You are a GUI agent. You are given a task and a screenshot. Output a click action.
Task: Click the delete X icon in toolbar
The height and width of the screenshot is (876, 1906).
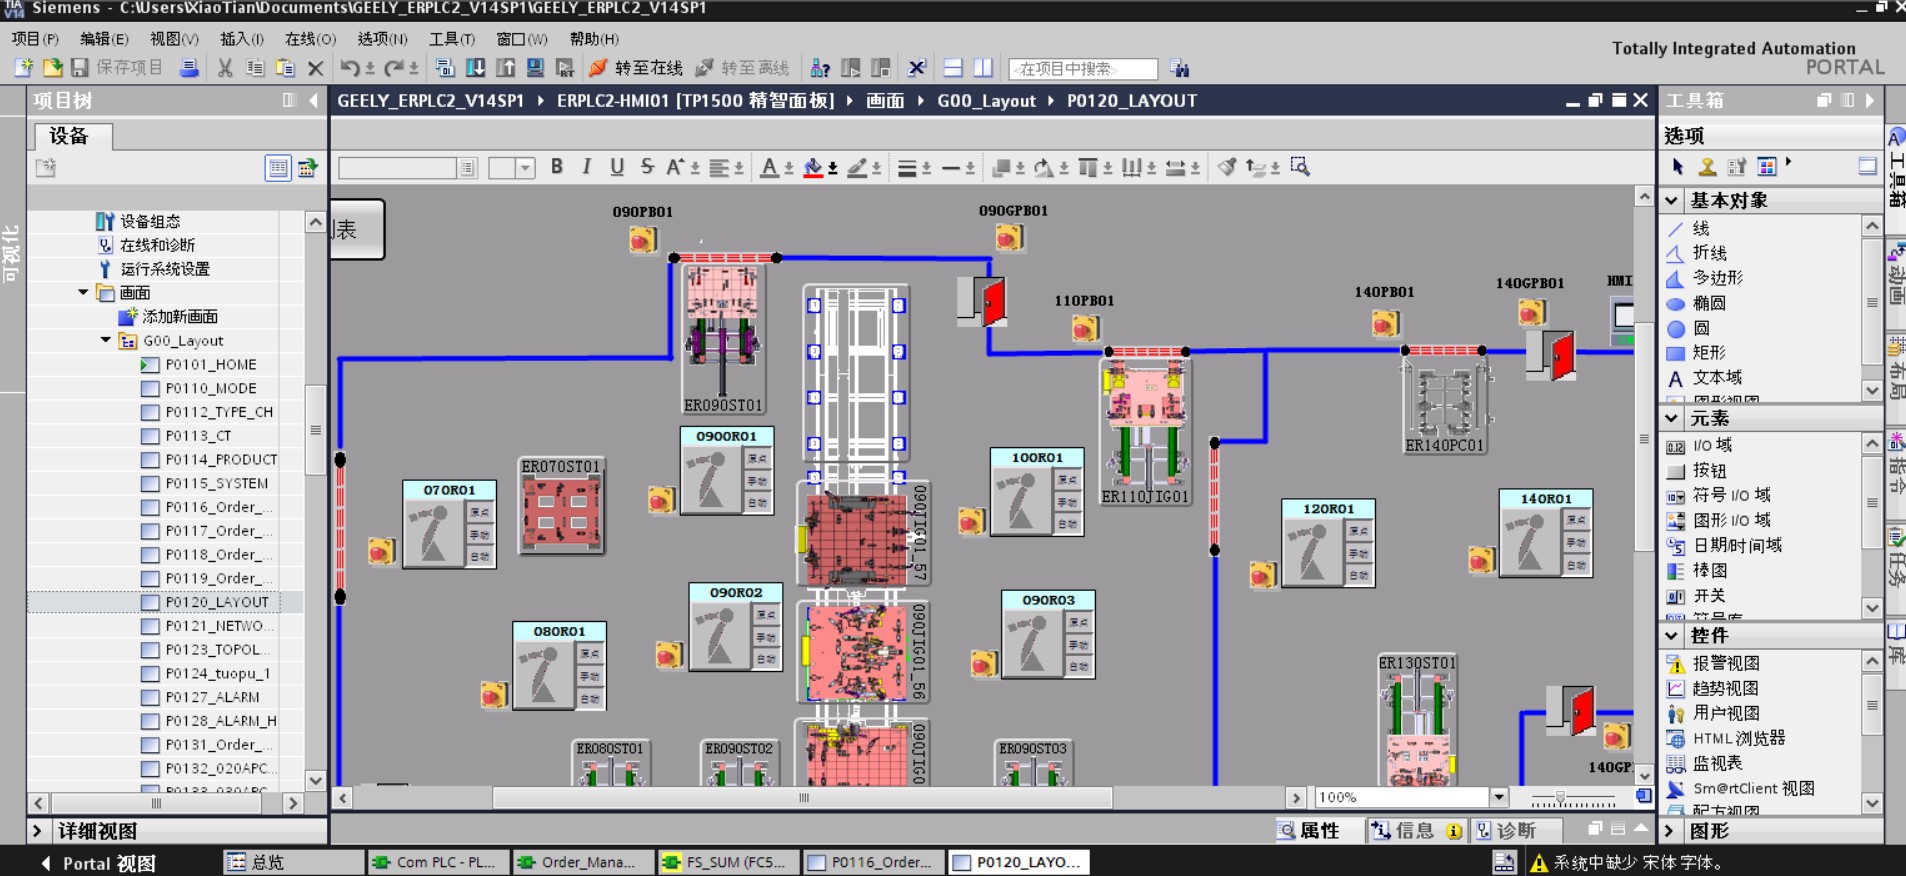tap(315, 68)
